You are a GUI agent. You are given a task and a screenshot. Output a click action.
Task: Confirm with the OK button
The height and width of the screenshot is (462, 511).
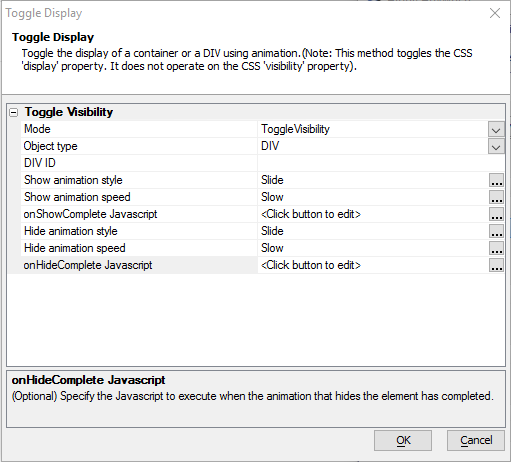tap(403, 440)
